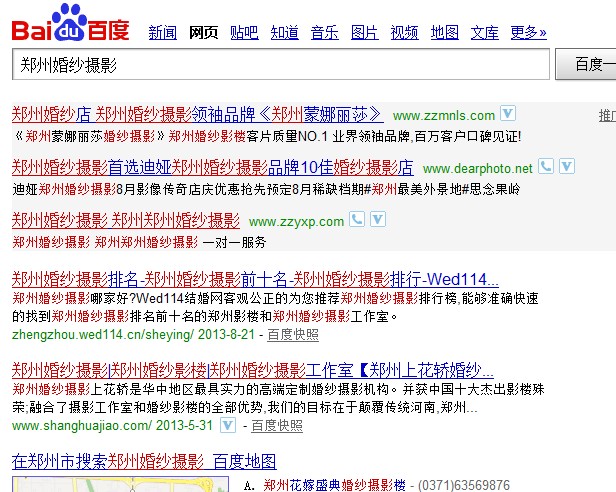Switch to the 贴吧 search tab
Image resolution: width=616 pixels, height=492 pixels.
244,32
